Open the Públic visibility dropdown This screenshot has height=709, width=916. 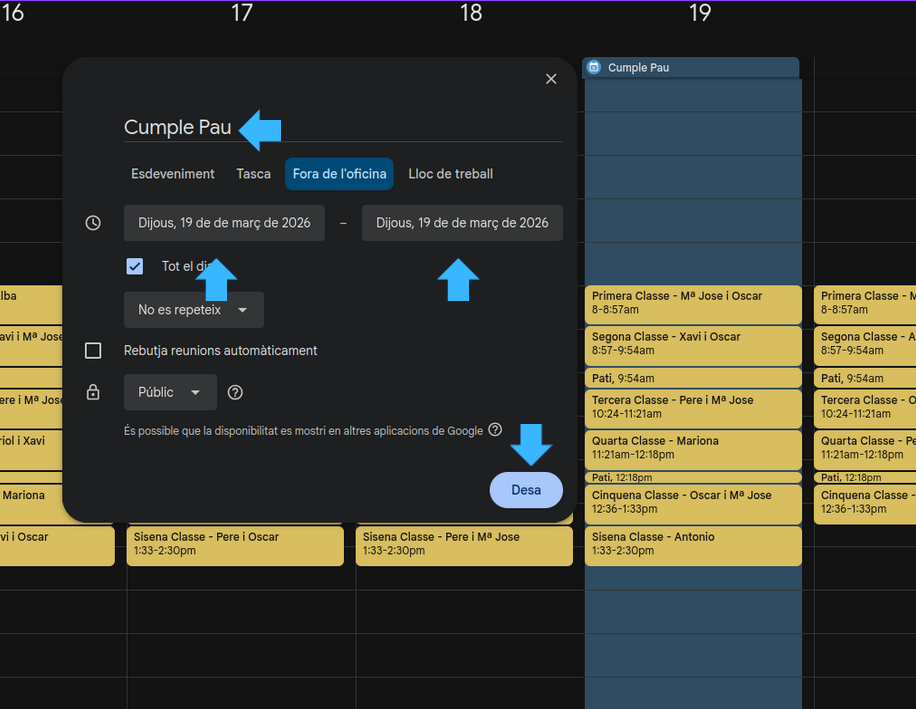170,393
